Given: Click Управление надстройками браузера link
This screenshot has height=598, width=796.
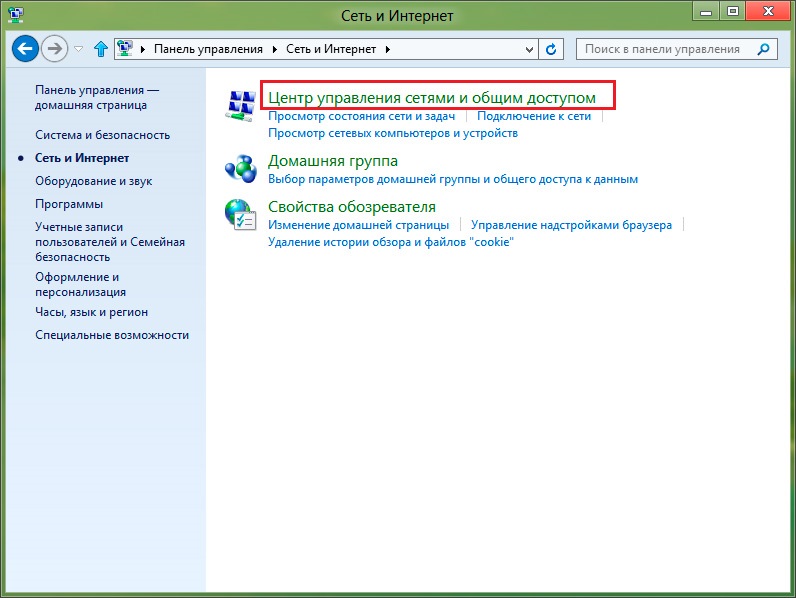Looking at the screenshot, I should point(571,225).
